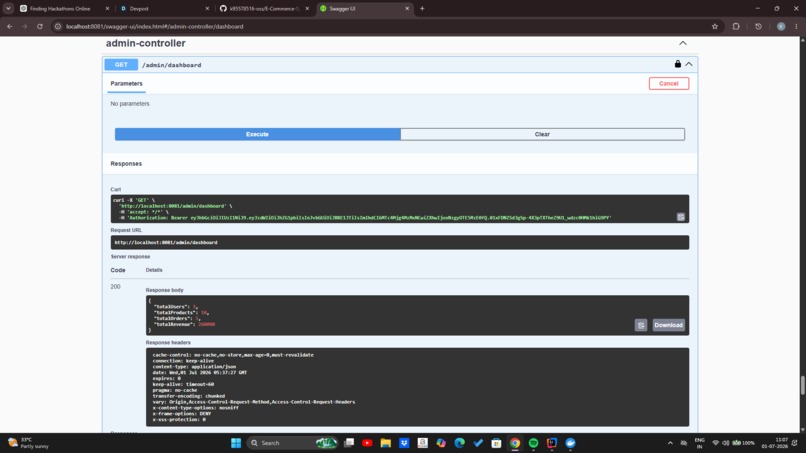Open IntelliJ IDEA from taskbar

(552, 443)
